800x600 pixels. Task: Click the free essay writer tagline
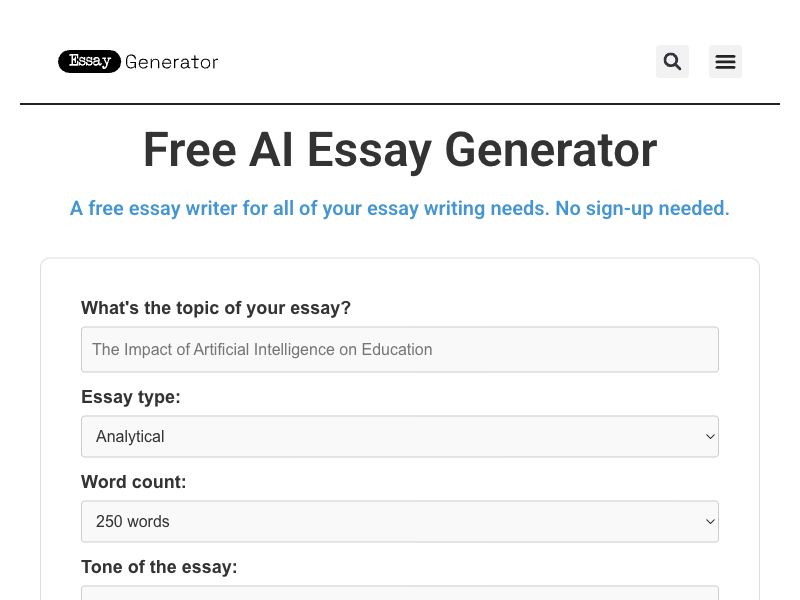400,208
